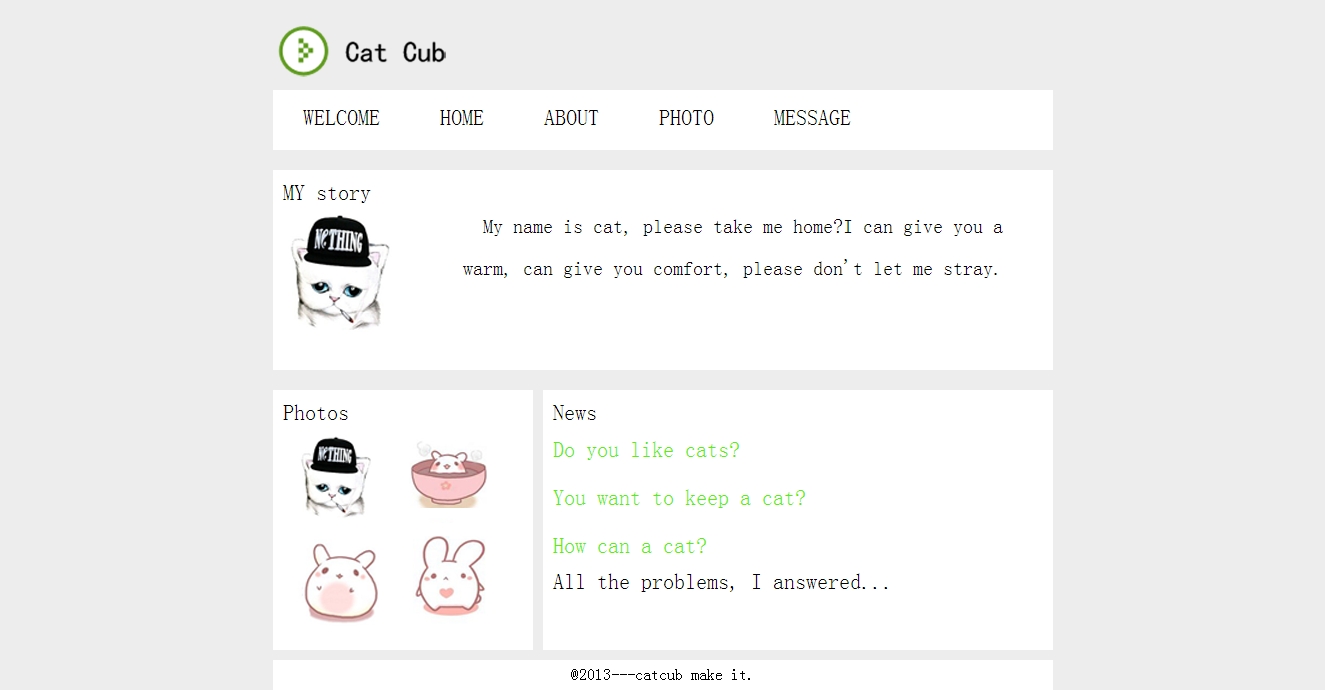
Task: Open the WELCOME menu item
Action: click(341, 118)
